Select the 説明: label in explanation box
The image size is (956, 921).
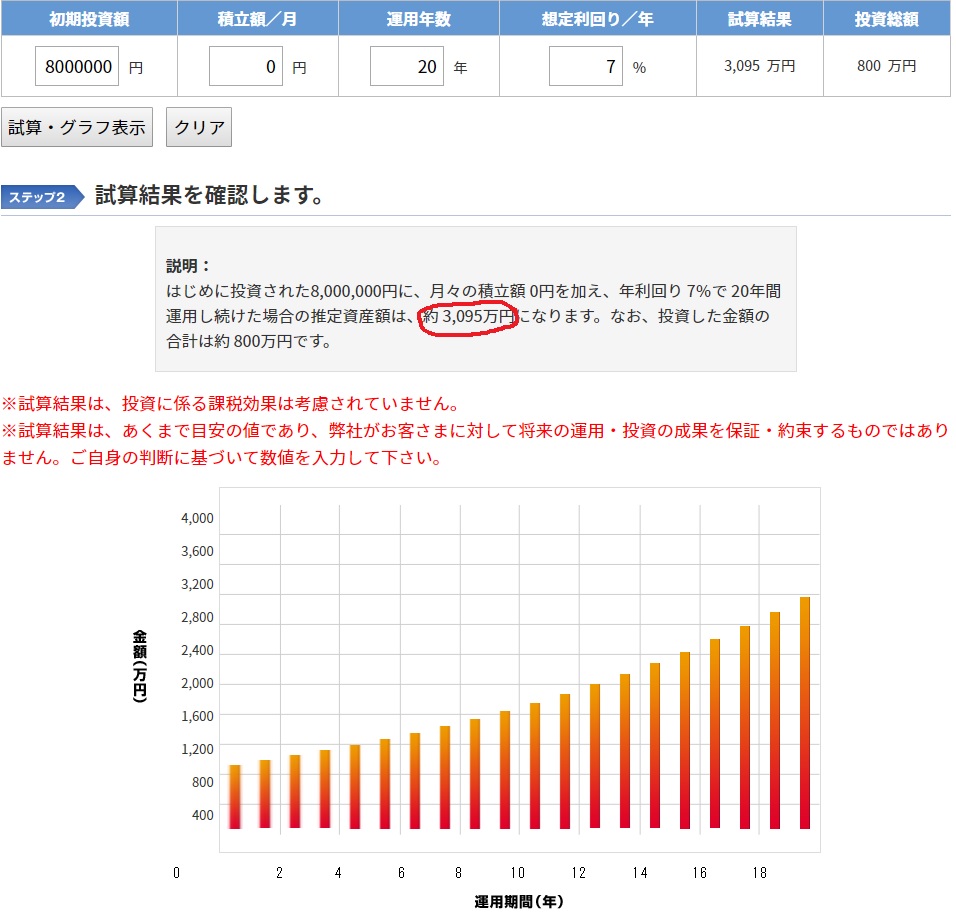188,266
